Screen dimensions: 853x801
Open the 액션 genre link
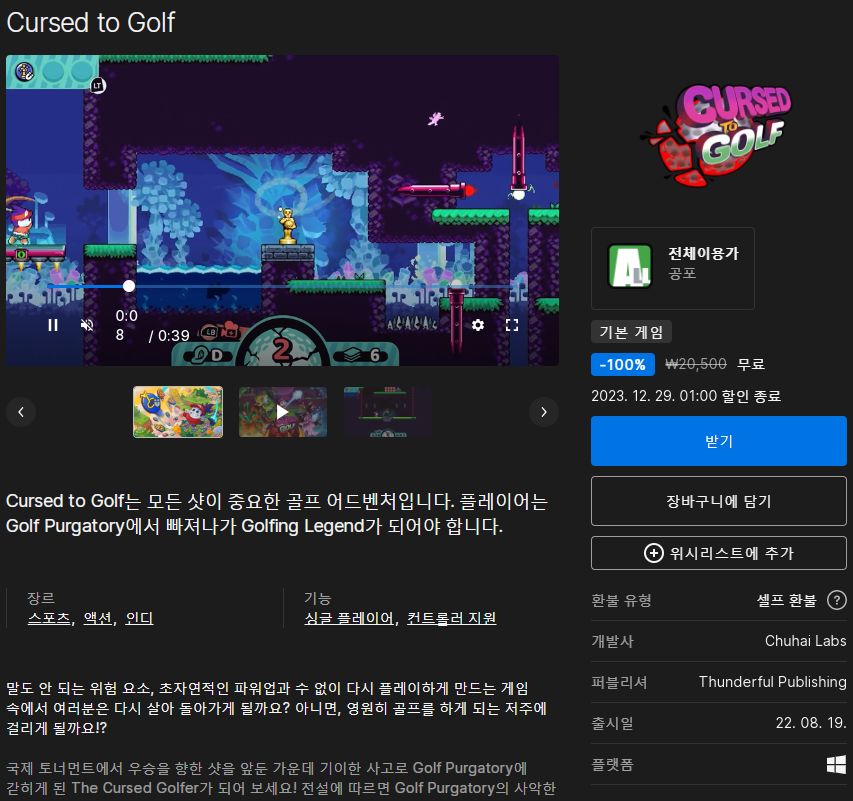(x=98, y=618)
